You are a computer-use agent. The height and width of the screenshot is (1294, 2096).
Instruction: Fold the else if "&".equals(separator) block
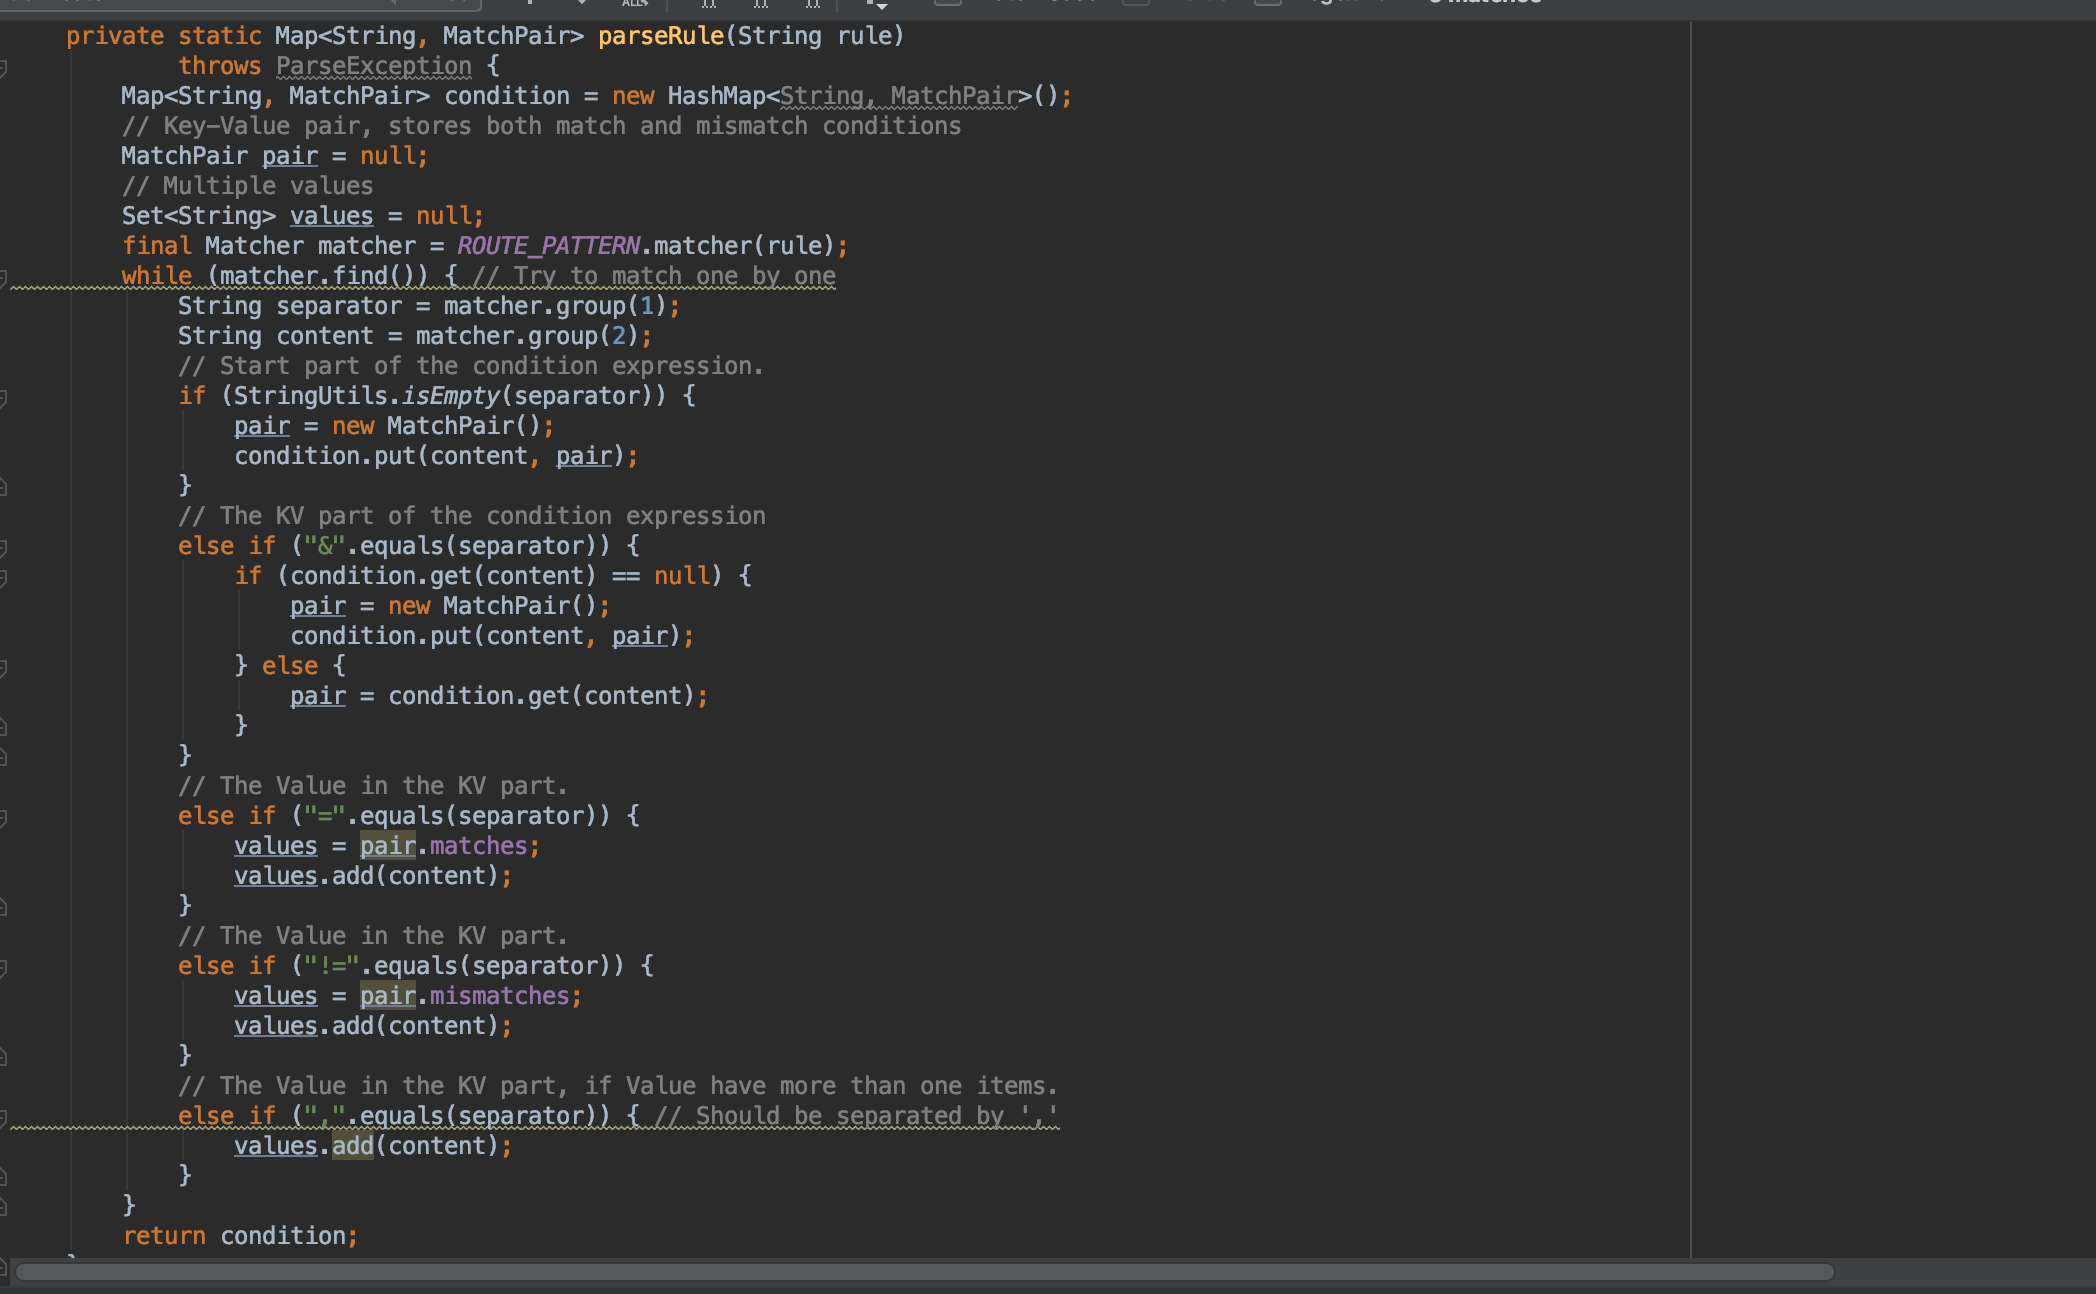point(4,548)
